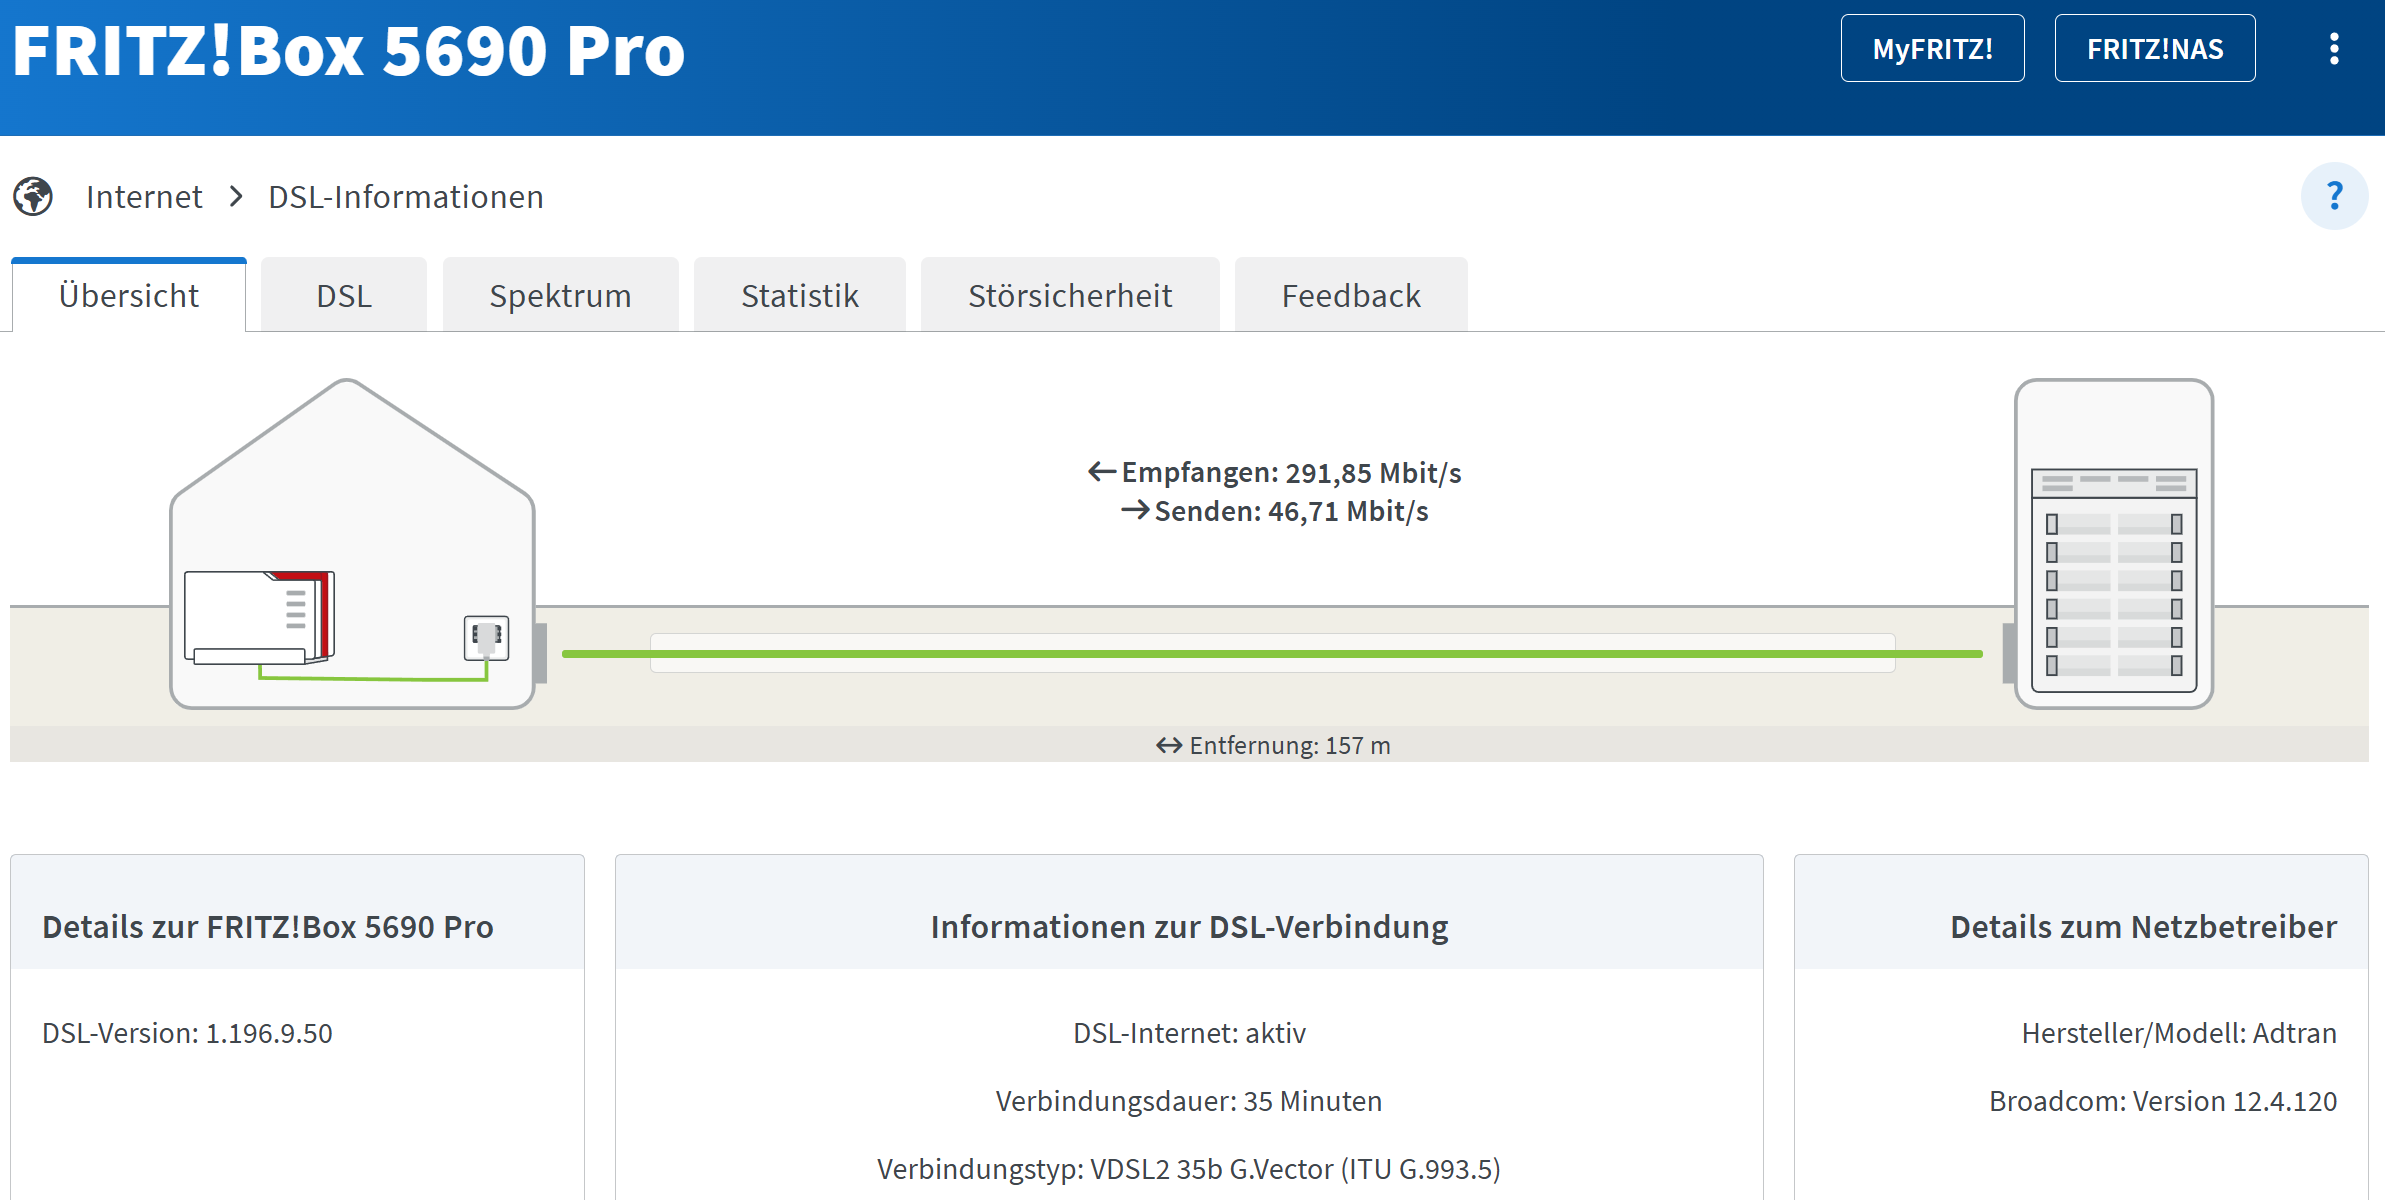Click the globe icon beside Internet

[33, 196]
